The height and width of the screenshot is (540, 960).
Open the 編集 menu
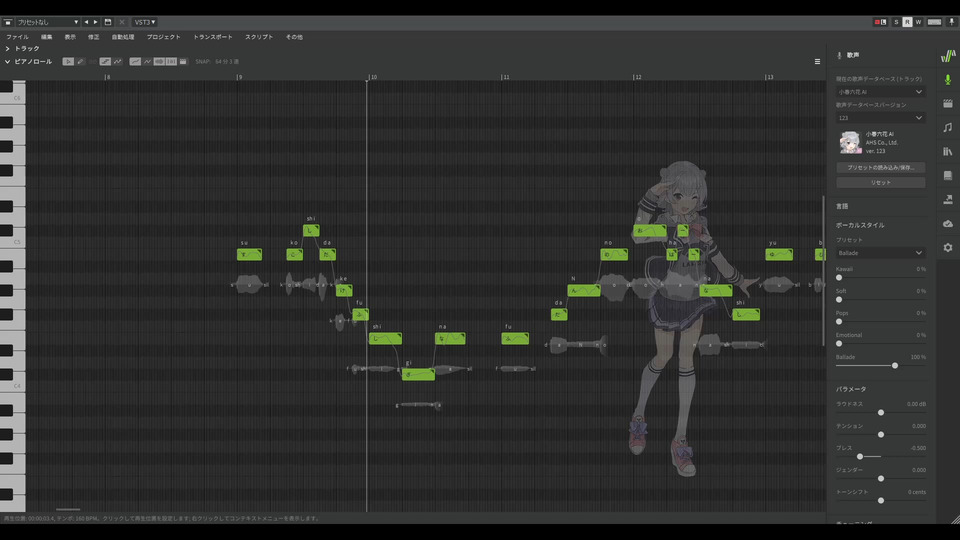[47, 37]
